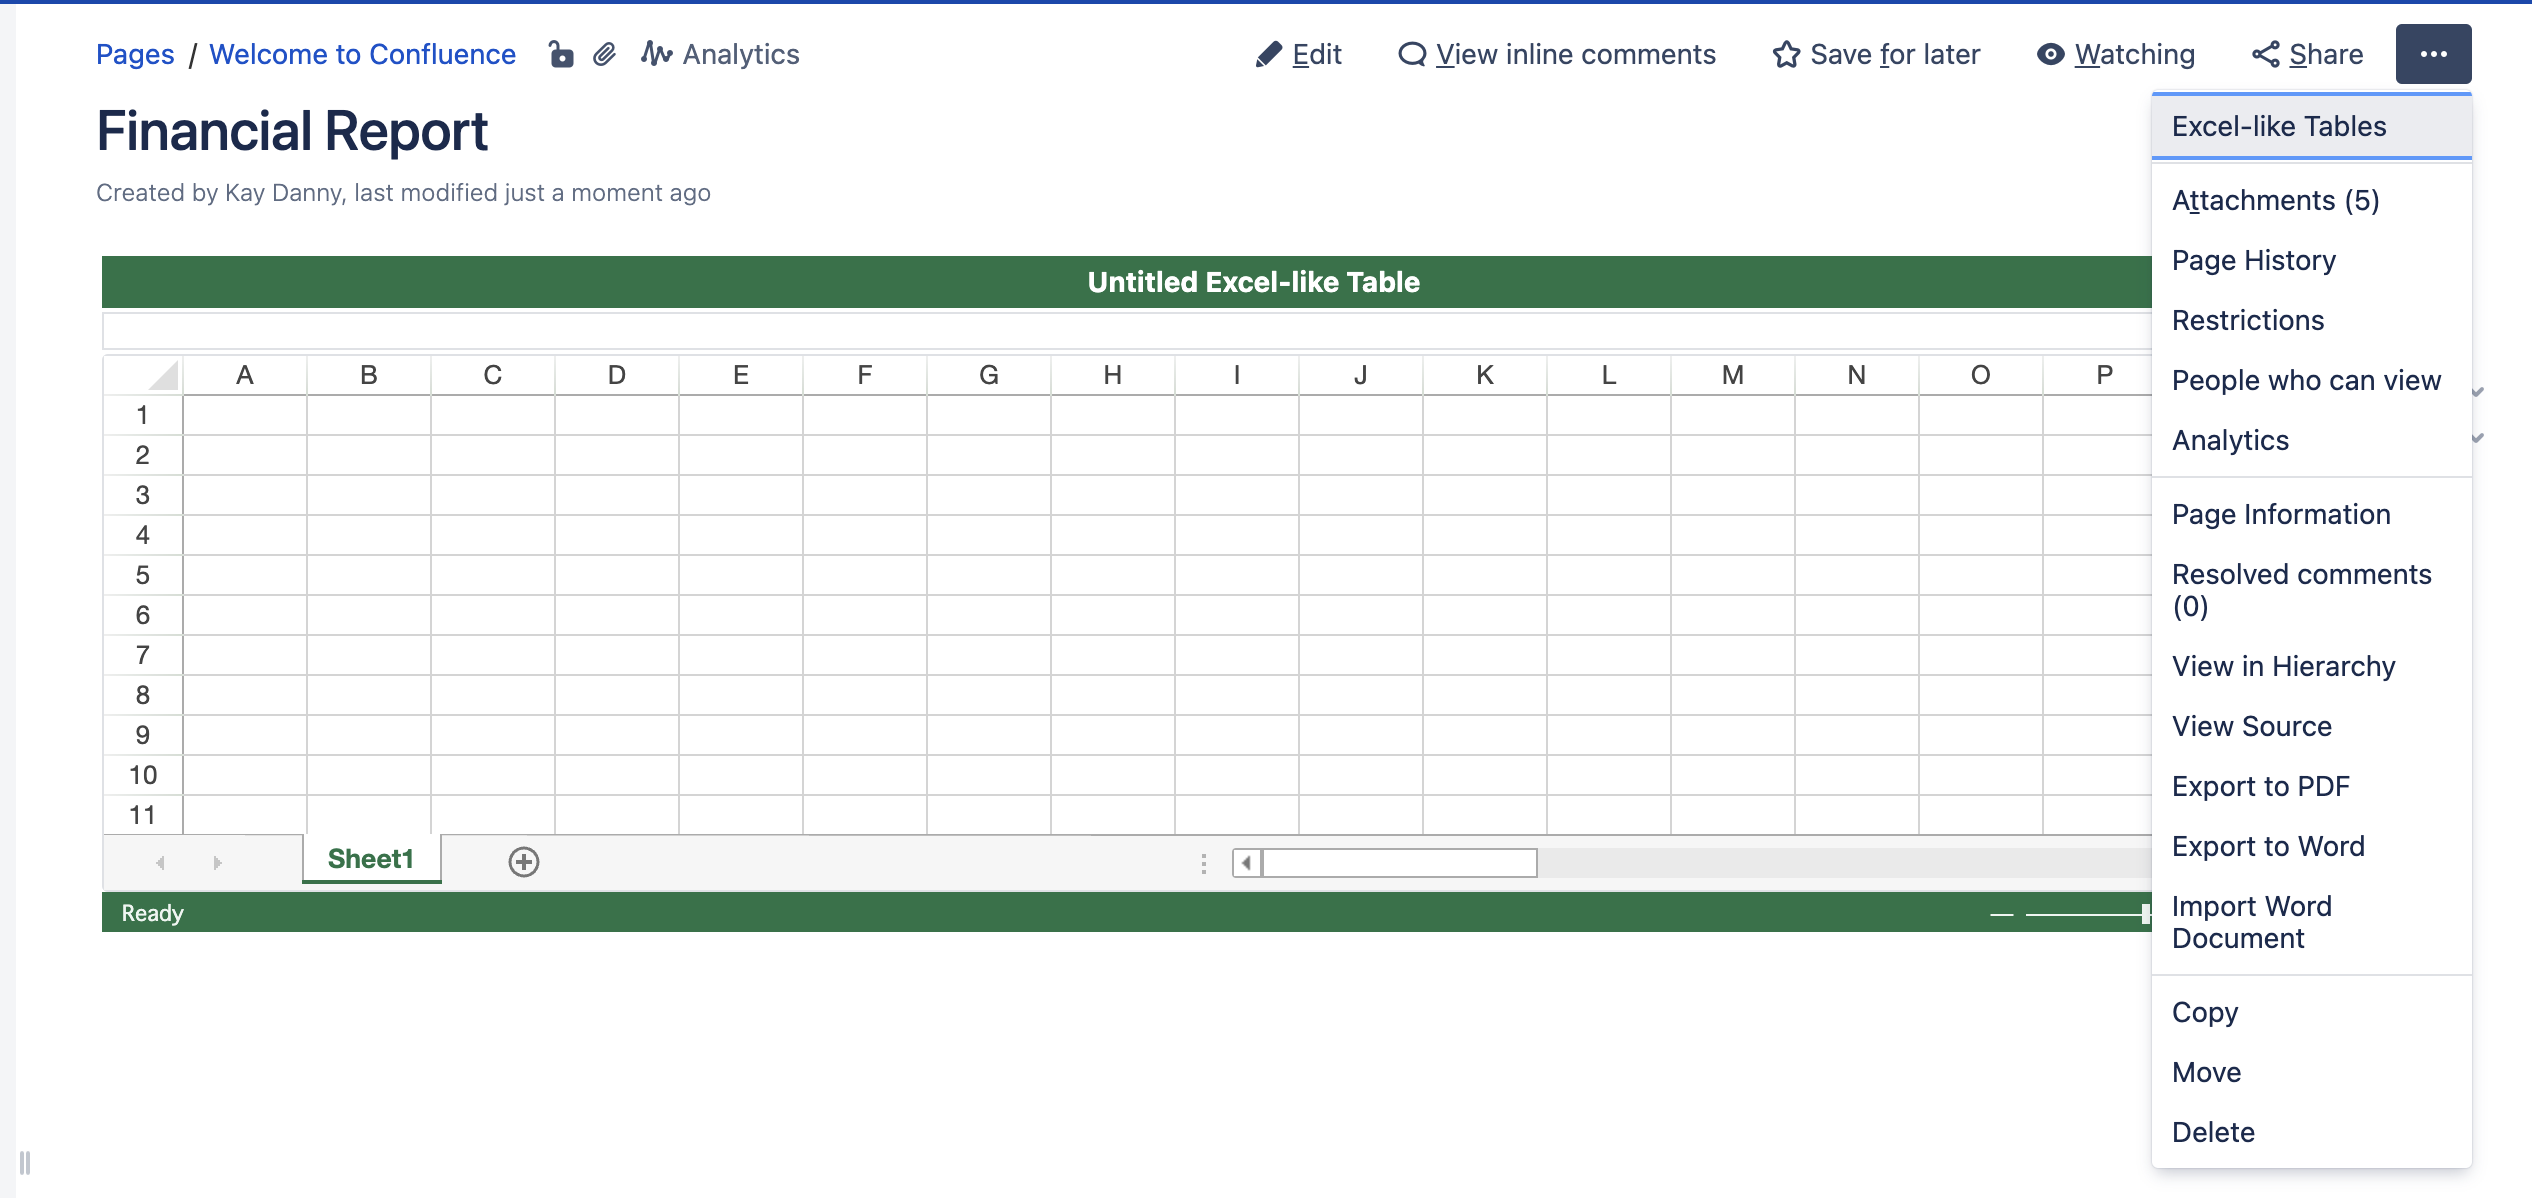Switch to the Sheet1 tab
Screen dimensions: 2532x1198
tap(370, 859)
